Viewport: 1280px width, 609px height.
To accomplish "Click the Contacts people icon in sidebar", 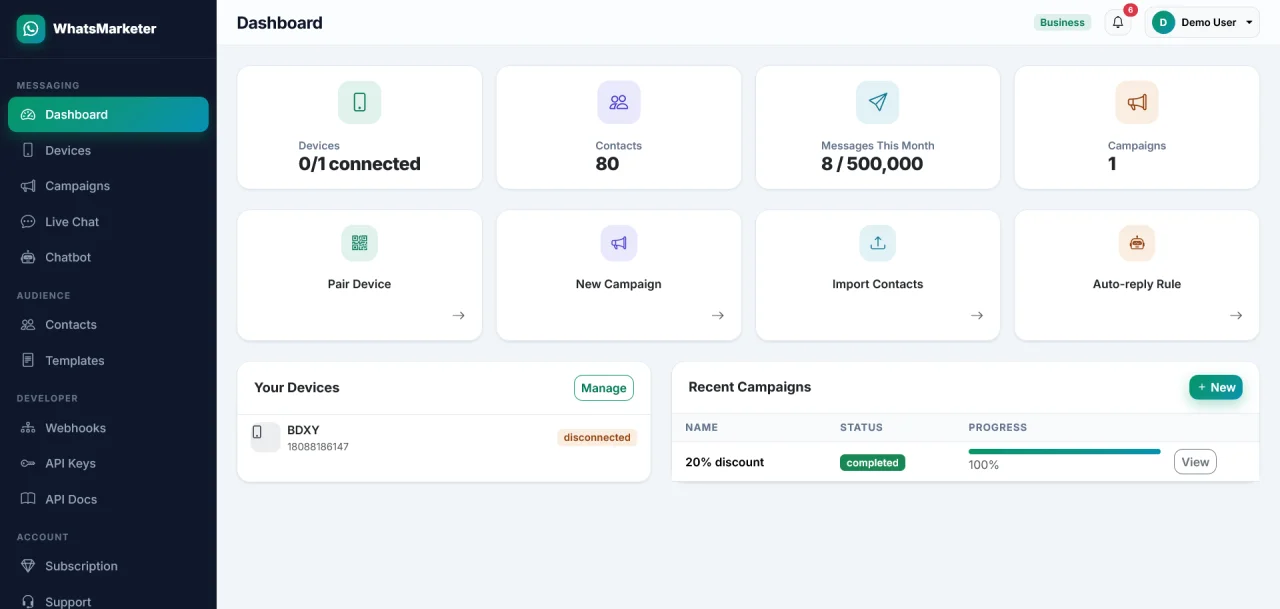I will (28, 325).
